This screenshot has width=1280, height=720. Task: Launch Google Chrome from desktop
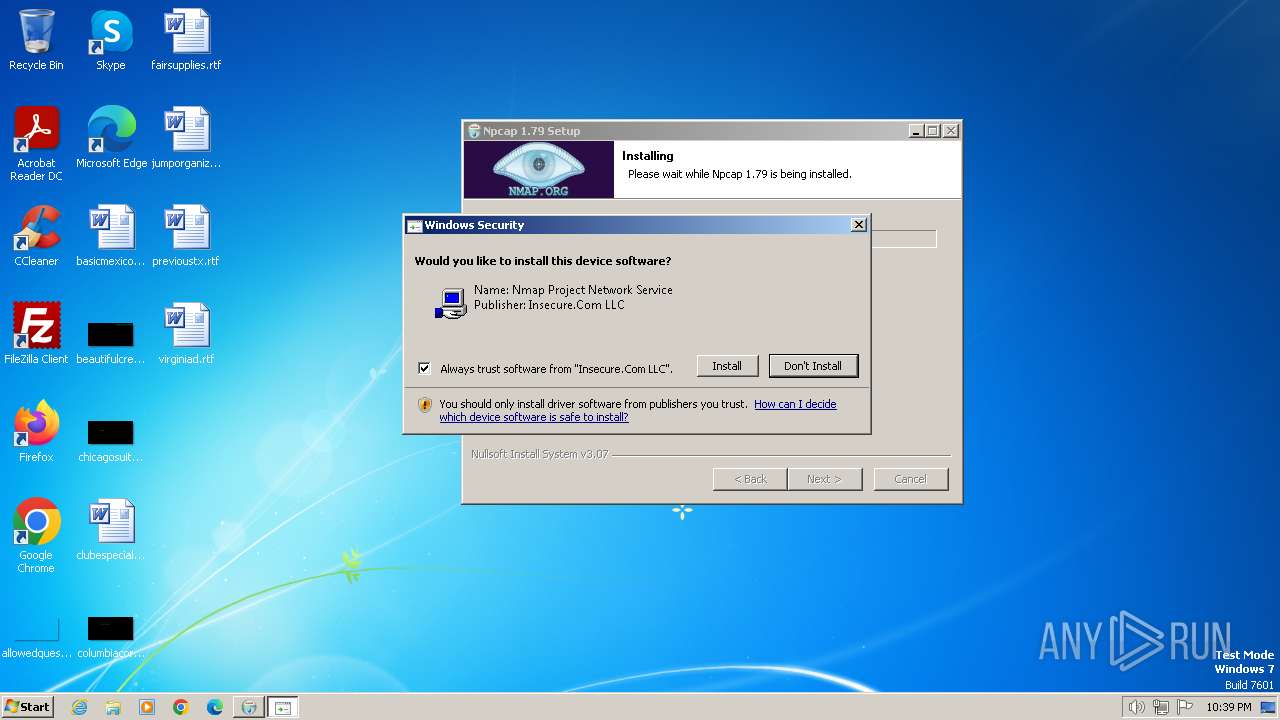pyautogui.click(x=36, y=536)
